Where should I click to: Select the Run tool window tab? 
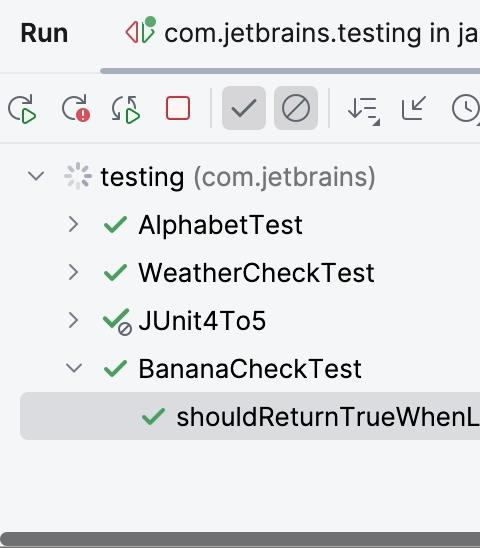[44, 34]
